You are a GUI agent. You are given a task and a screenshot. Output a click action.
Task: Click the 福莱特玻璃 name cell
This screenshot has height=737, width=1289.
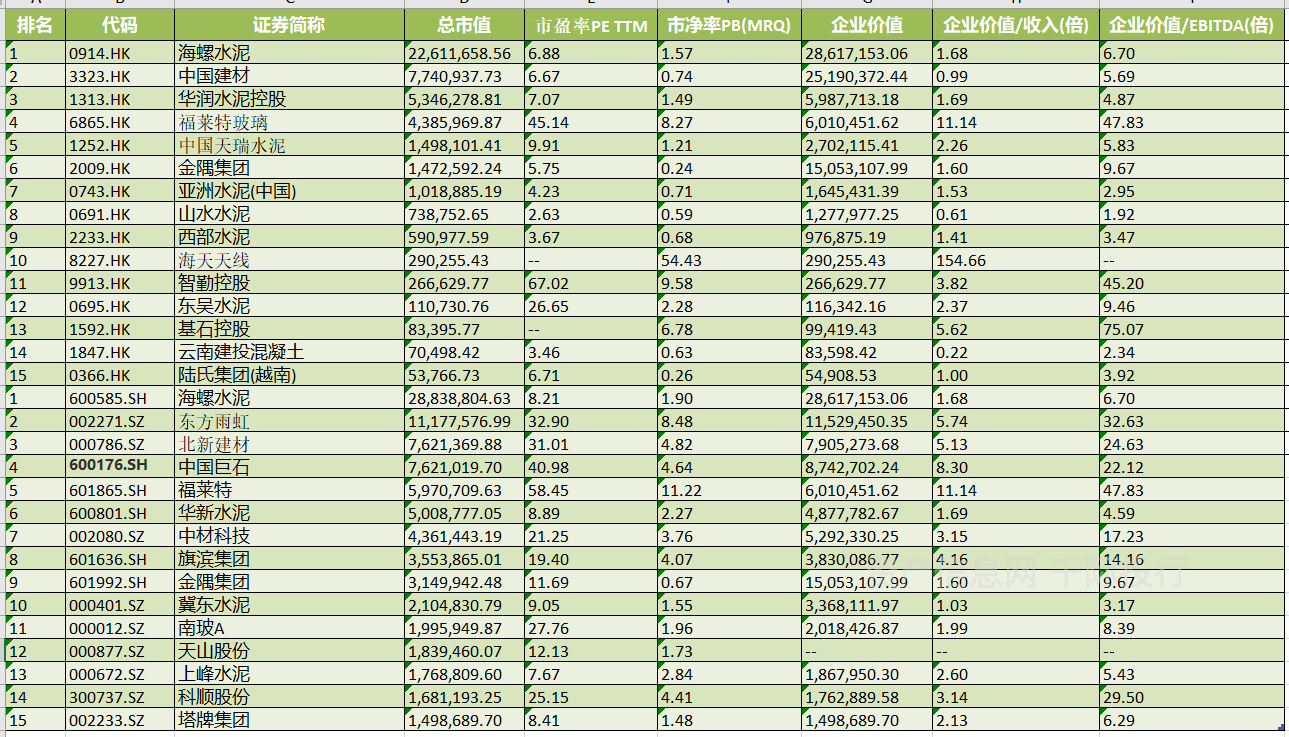click(289, 123)
